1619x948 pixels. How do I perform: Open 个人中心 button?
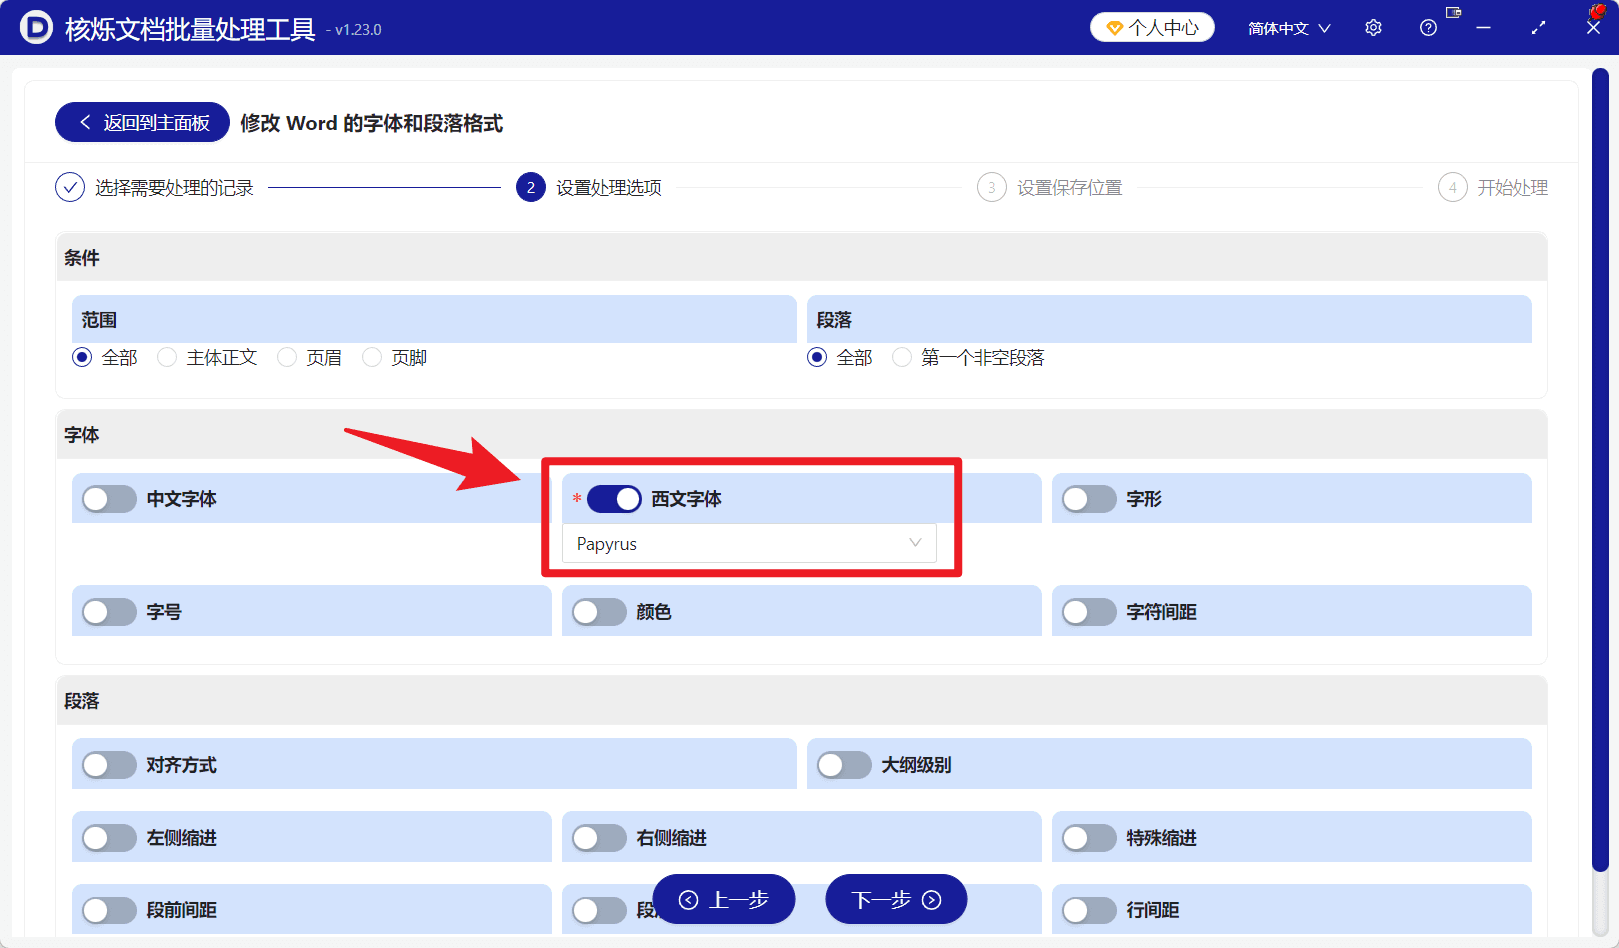[x=1152, y=27]
